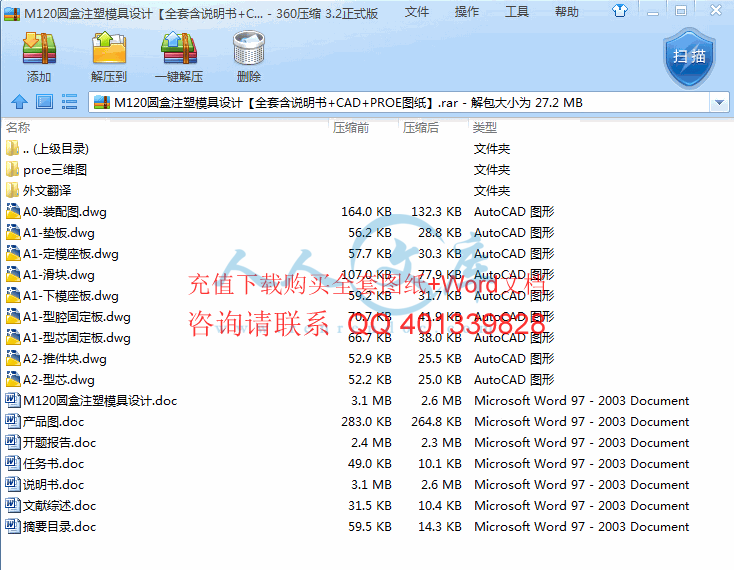Open the 操作 (Operation) menu
The image size is (734, 570).
467,12
